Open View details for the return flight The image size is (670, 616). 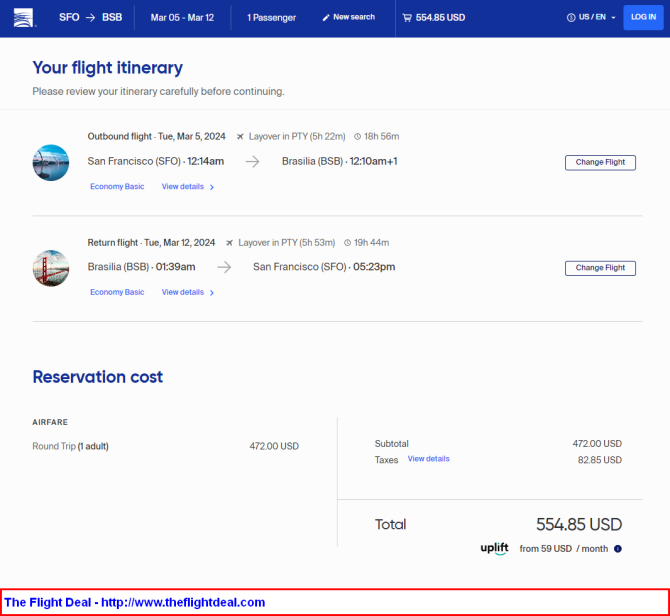183,292
